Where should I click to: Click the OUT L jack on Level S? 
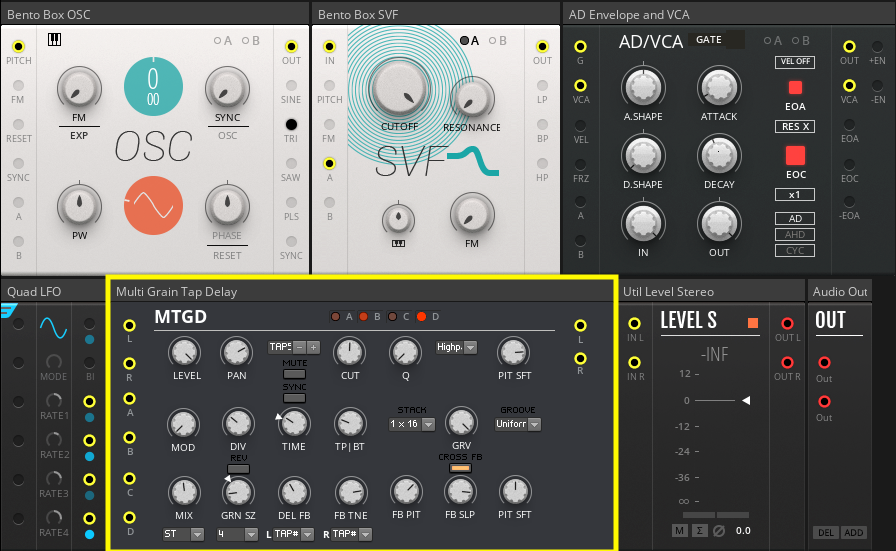coord(787,324)
